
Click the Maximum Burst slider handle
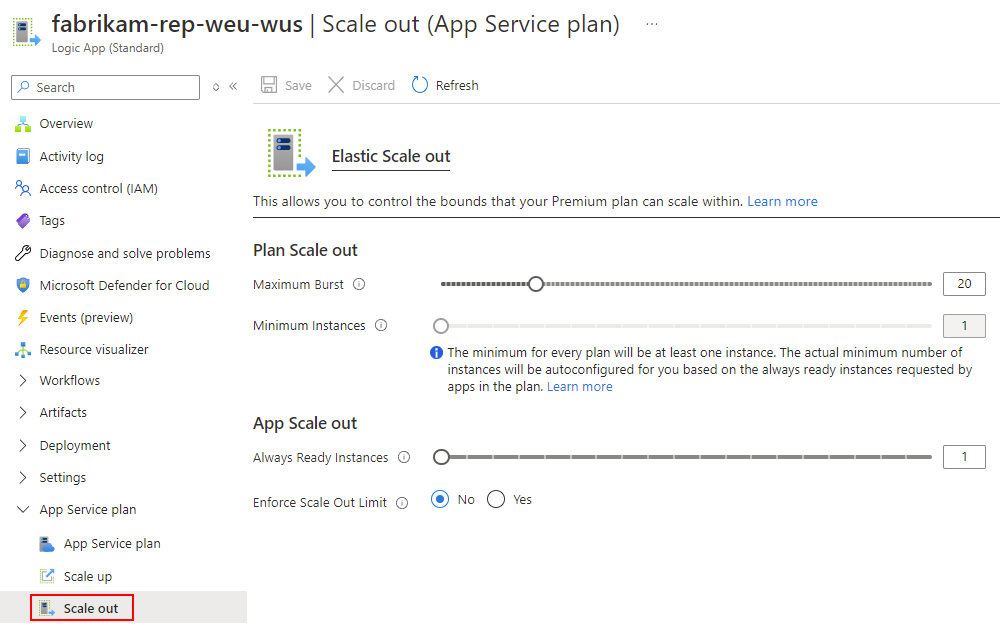click(x=536, y=284)
